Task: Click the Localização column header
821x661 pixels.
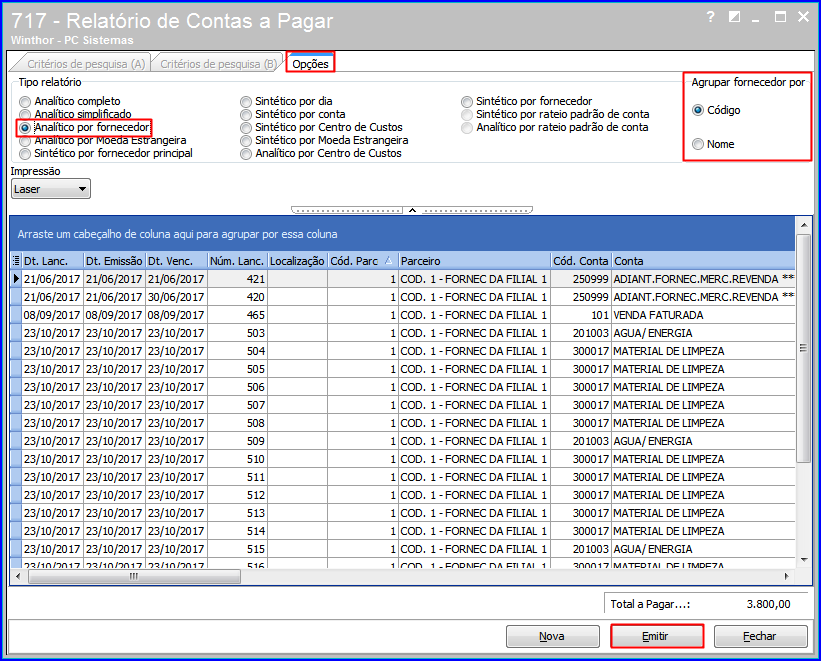Action: 297,260
